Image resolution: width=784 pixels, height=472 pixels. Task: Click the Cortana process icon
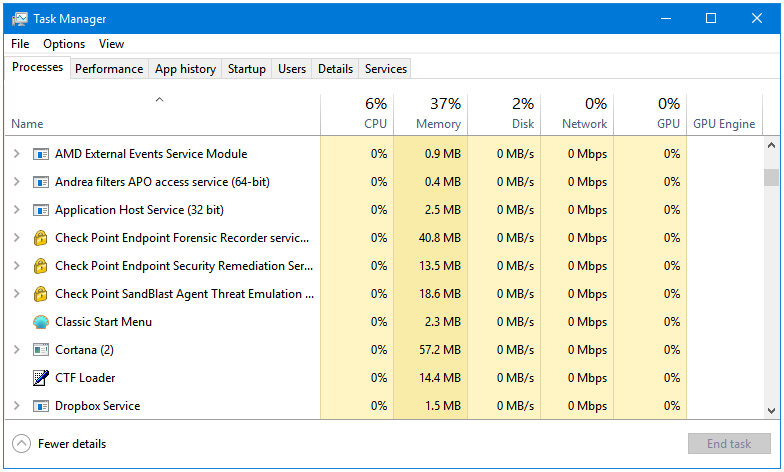(40, 350)
